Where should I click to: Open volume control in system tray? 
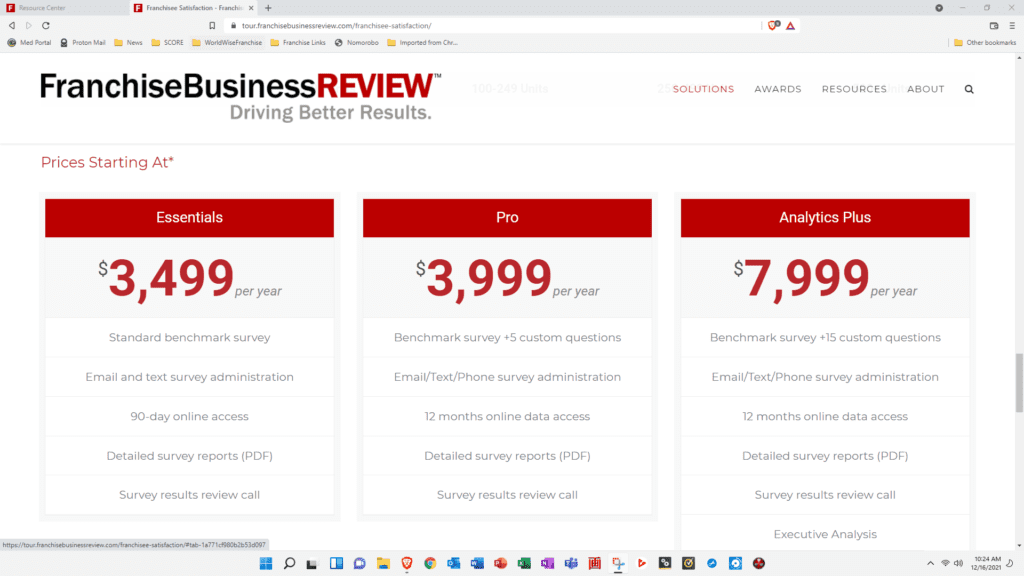(959, 564)
